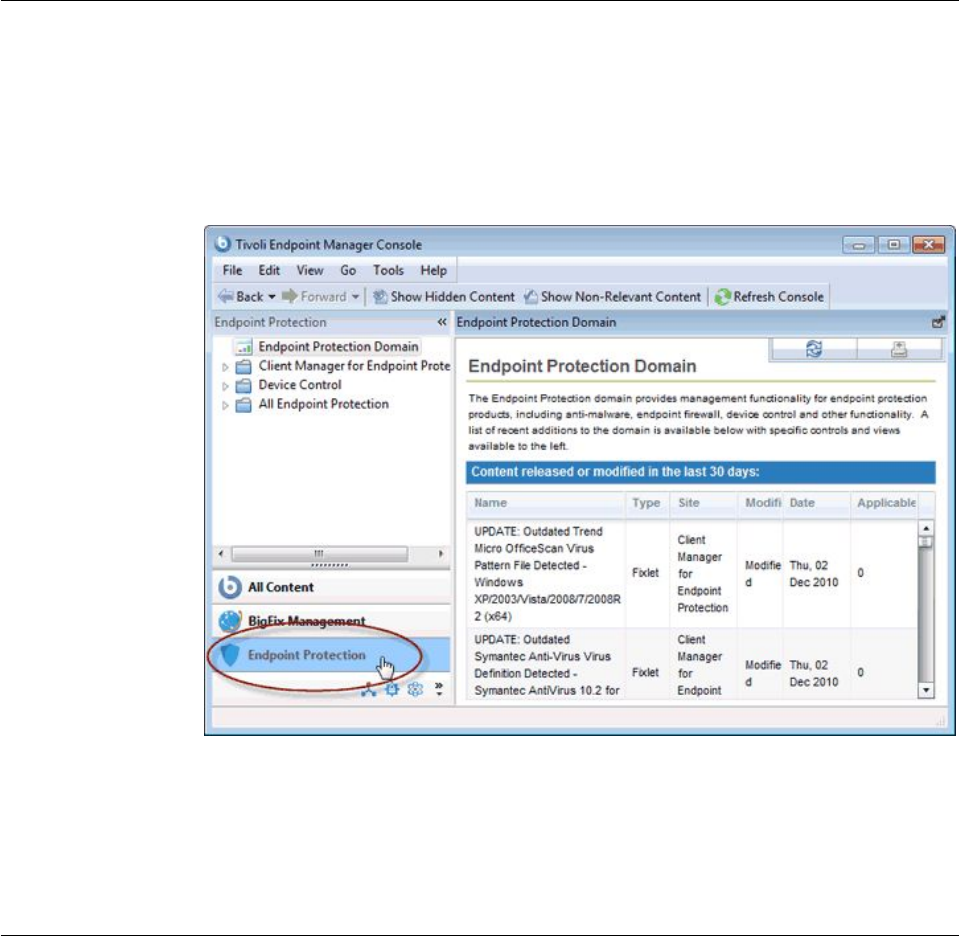Open the Outdated Symantec Anti-Virus fixlet row
This screenshot has width=959, height=936.
point(692,663)
